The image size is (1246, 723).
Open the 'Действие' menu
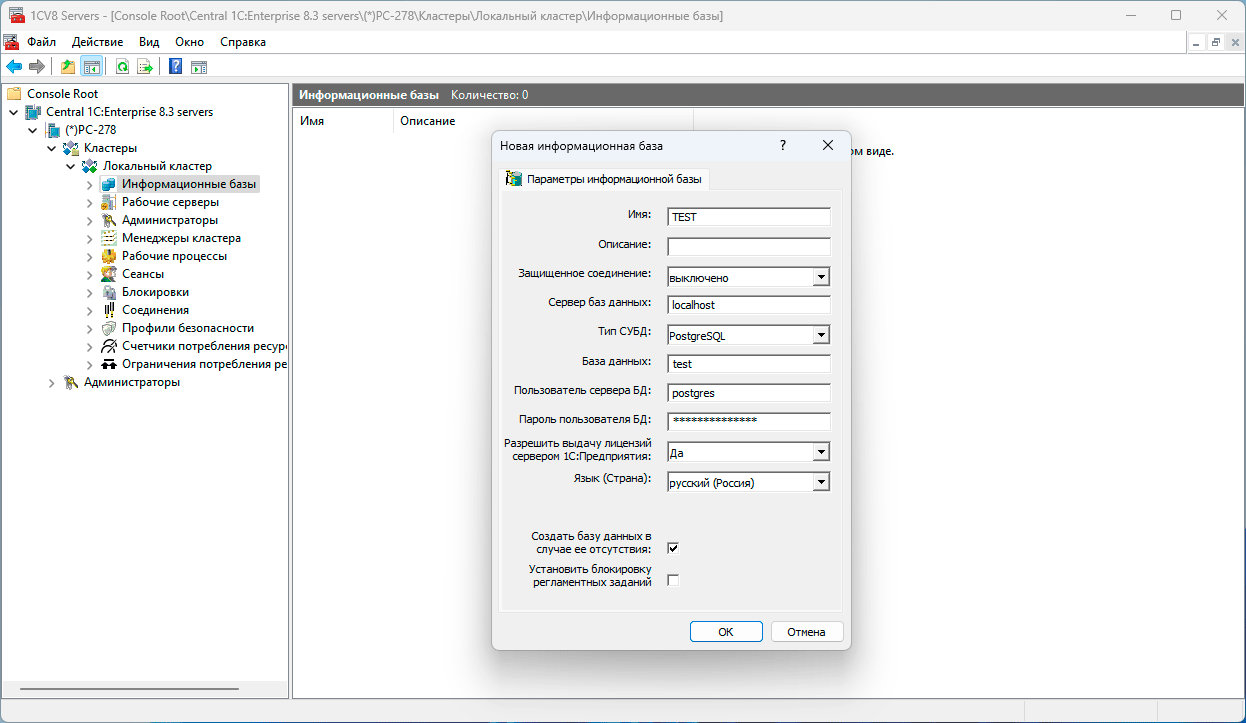pyautogui.click(x=97, y=42)
